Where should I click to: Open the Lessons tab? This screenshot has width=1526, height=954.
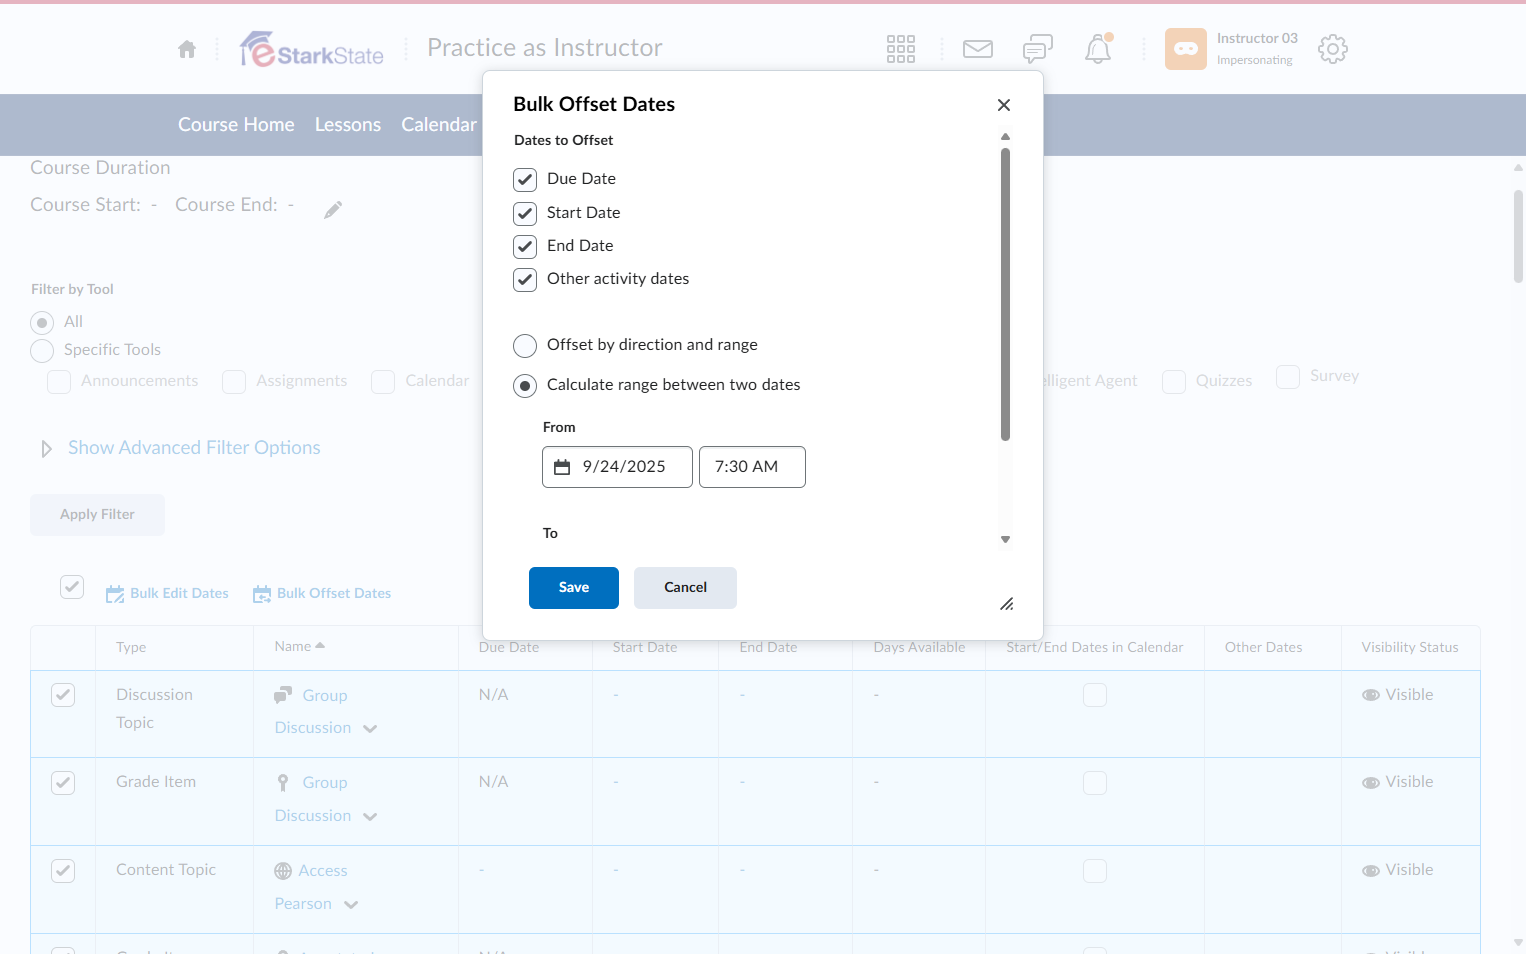[348, 125]
